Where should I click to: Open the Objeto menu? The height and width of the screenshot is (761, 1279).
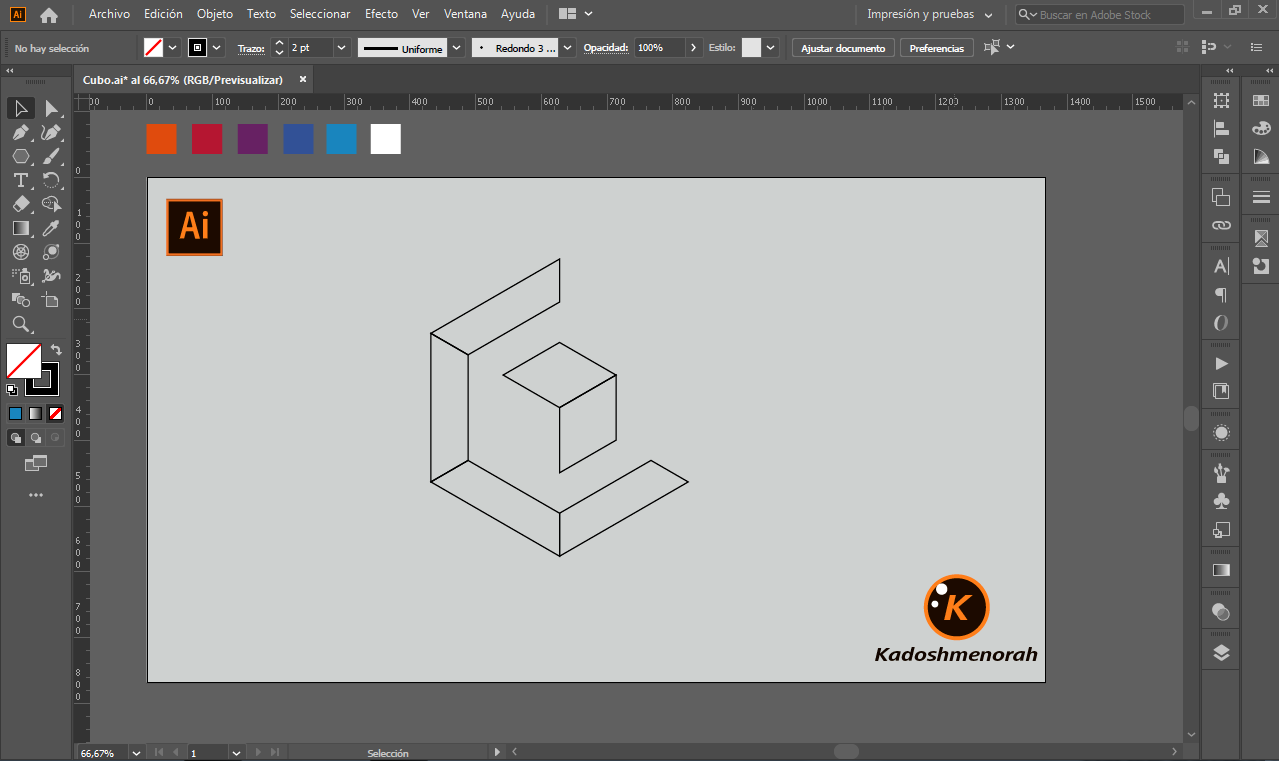[x=215, y=14]
